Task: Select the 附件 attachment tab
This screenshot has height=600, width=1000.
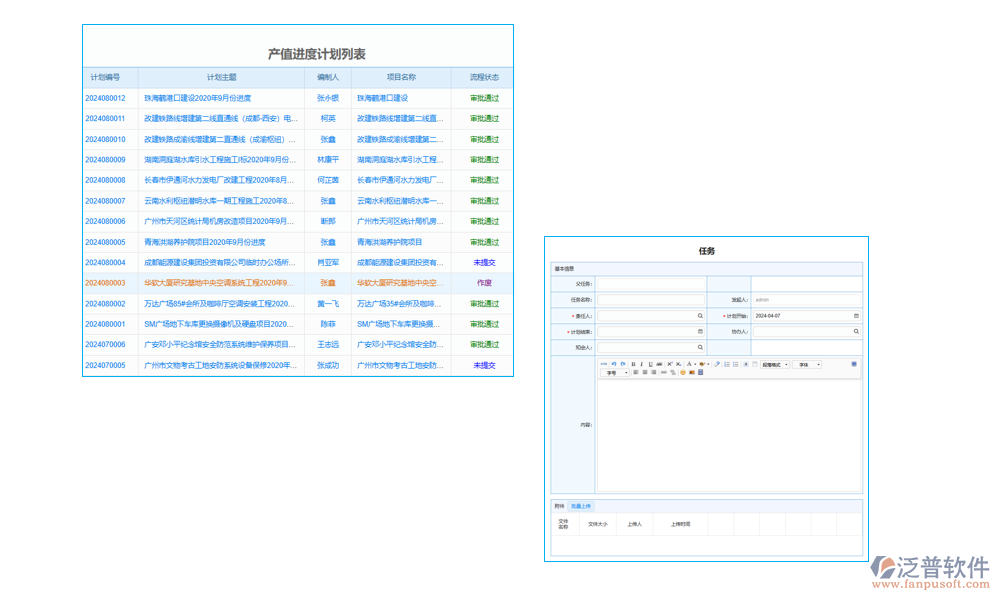Action: pyautogui.click(x=559, y=507)
